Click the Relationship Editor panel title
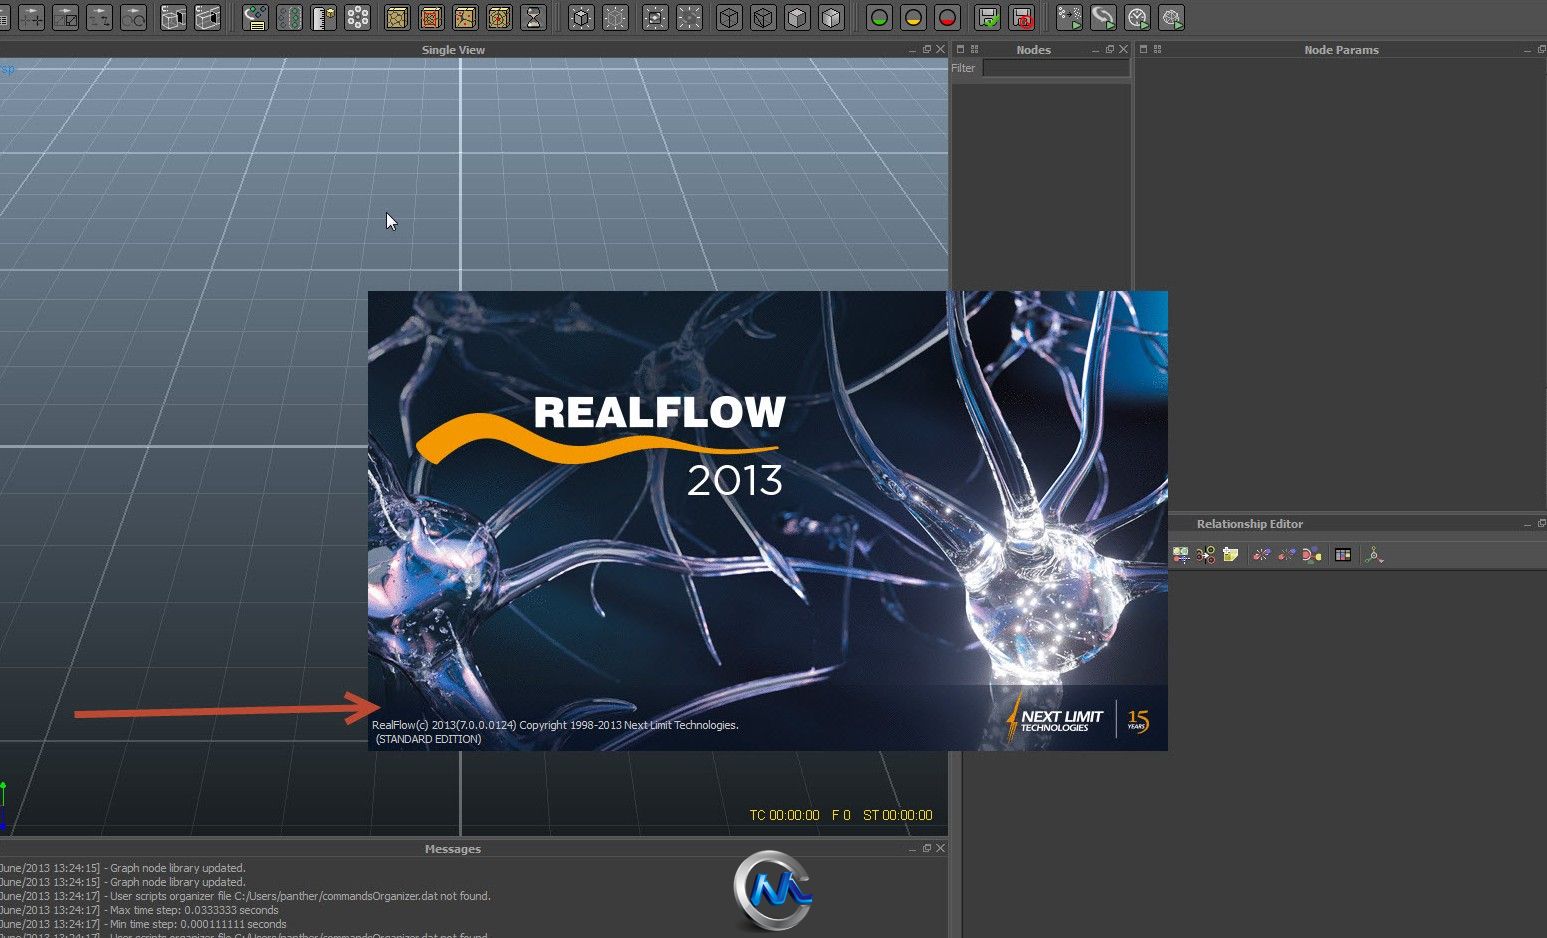 coord(1250,524)
